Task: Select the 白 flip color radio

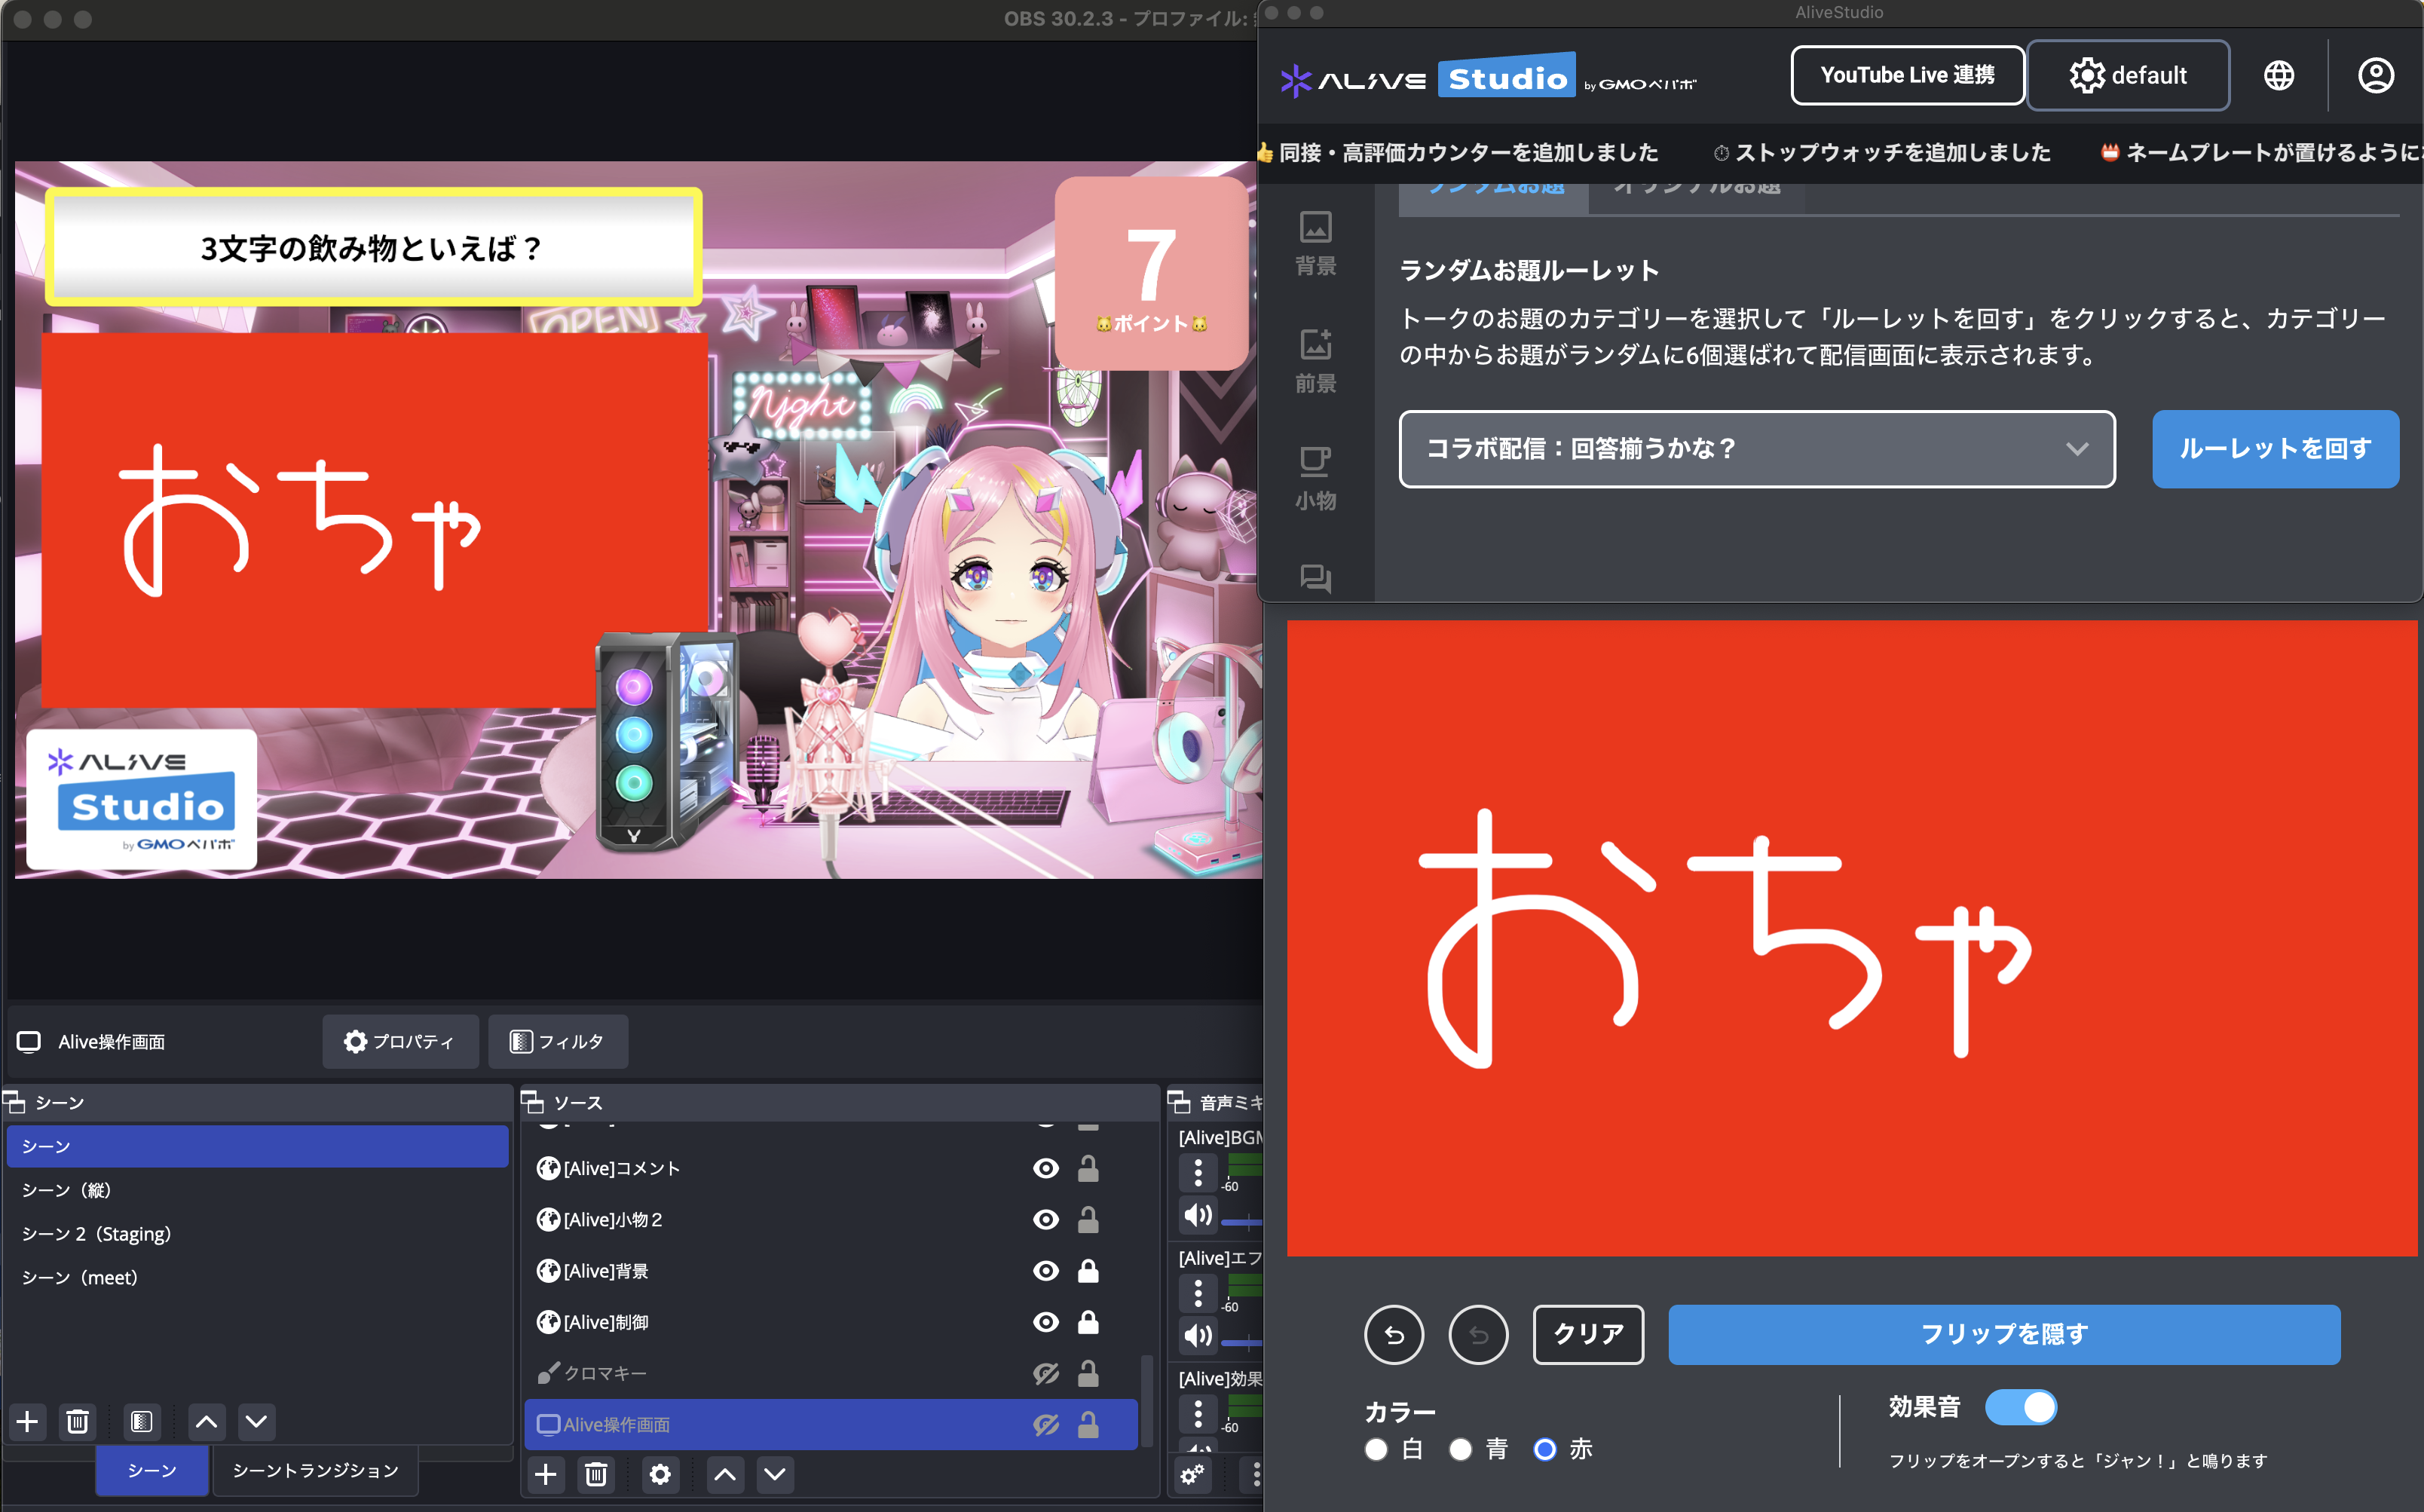Action: [x=1376, y=1449]
